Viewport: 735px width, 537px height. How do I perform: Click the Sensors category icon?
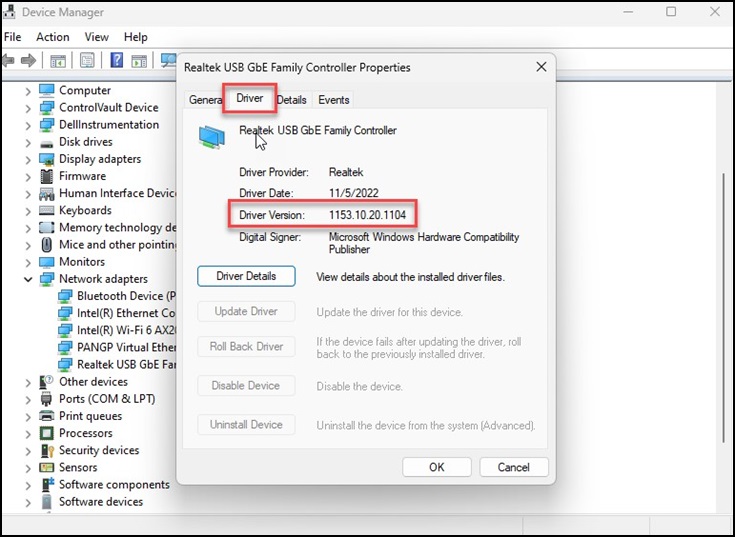47,467
